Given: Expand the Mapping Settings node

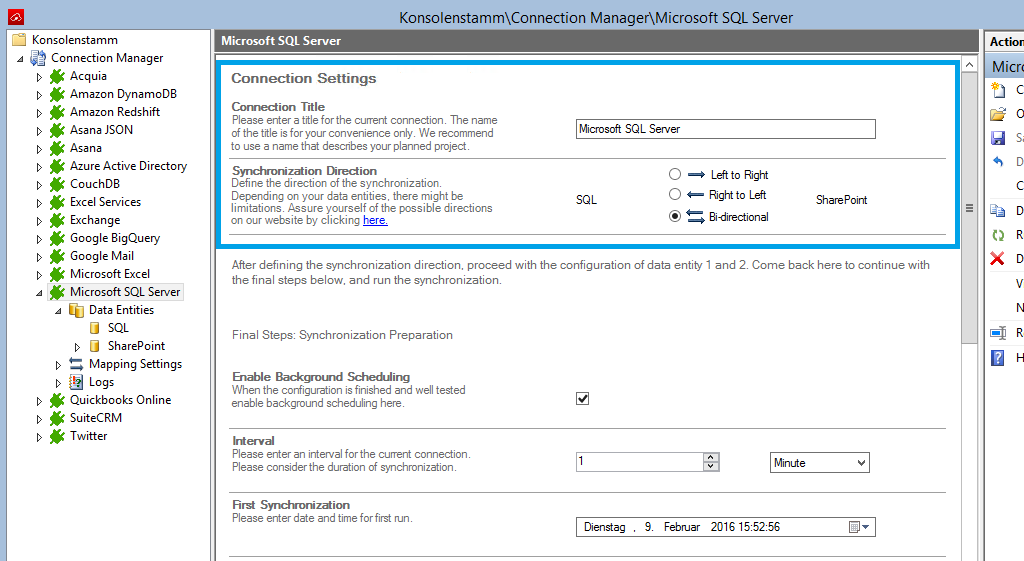Looking at the screenshot, I should point(58,364).
